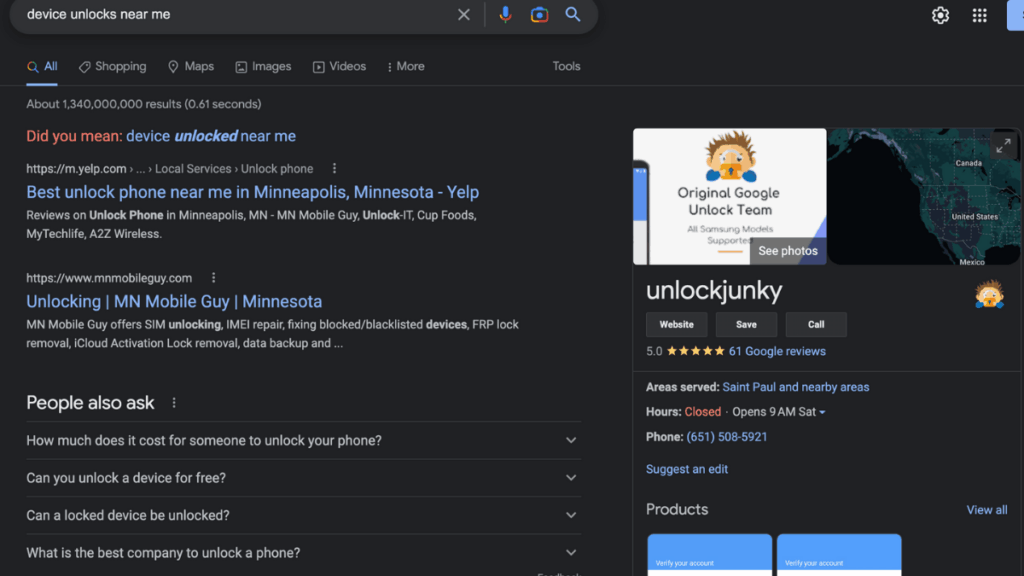The image size is (1024, 576).
Task: Click 'View all' products link
Action: click(x=987, y=510)
